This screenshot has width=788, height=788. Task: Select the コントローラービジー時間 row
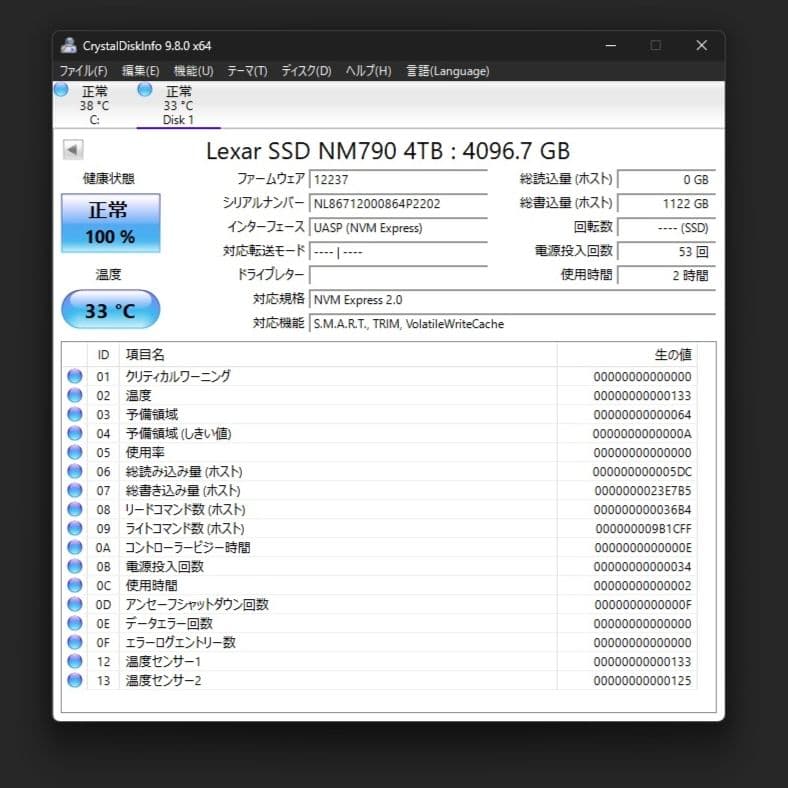[379, 547]
